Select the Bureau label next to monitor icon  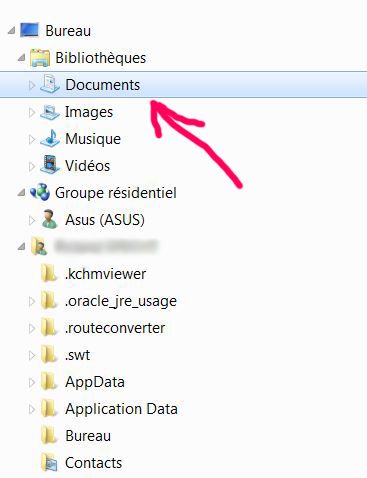(x=68, y=31)
